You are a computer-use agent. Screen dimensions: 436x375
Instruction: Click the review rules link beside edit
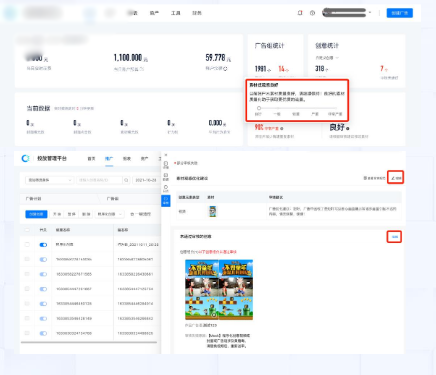[x=374, y=178]
